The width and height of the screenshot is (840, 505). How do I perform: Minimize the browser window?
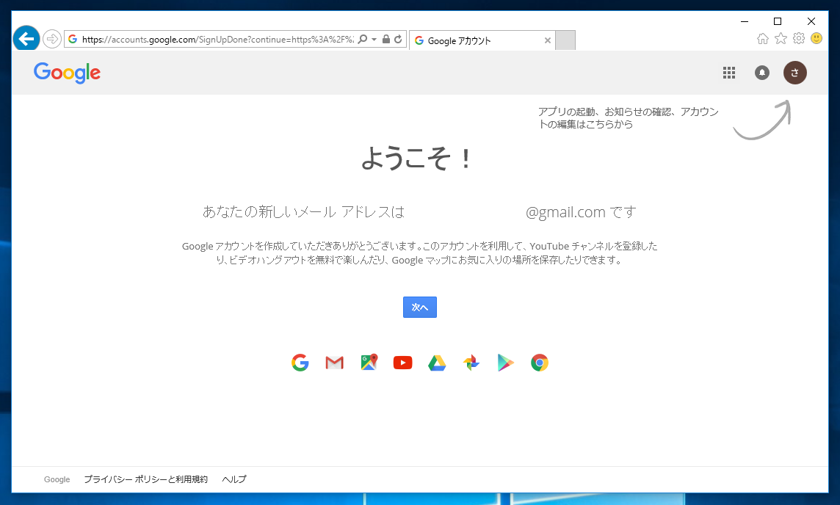click(x=745, y=21)
